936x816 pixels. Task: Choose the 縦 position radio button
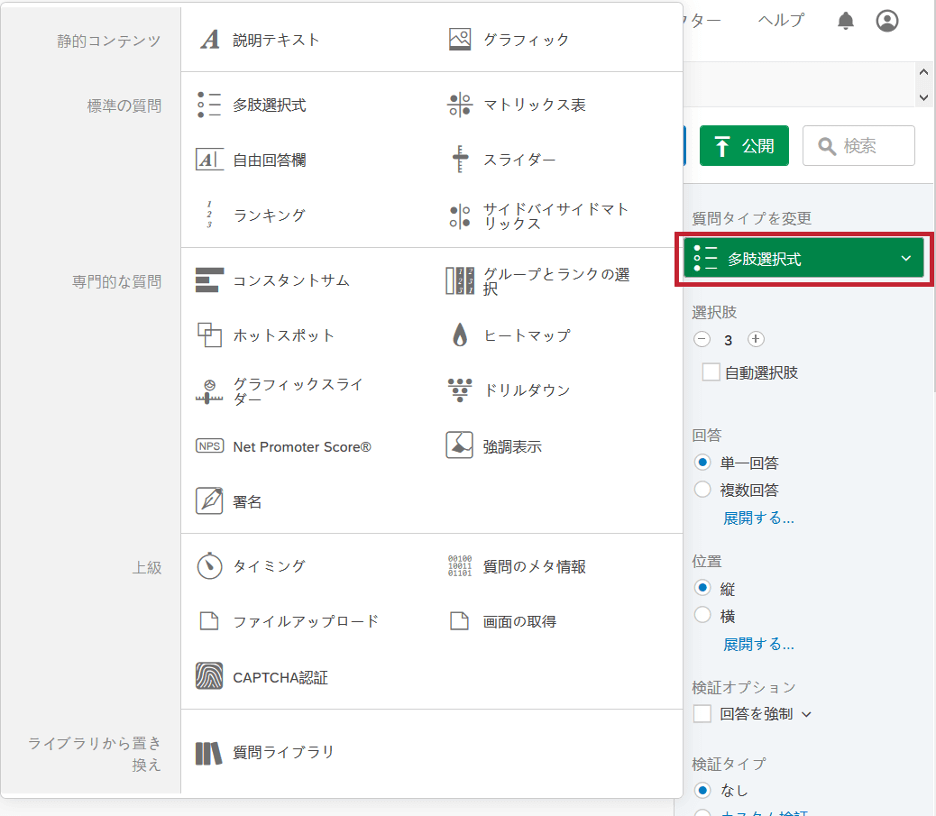703,588
